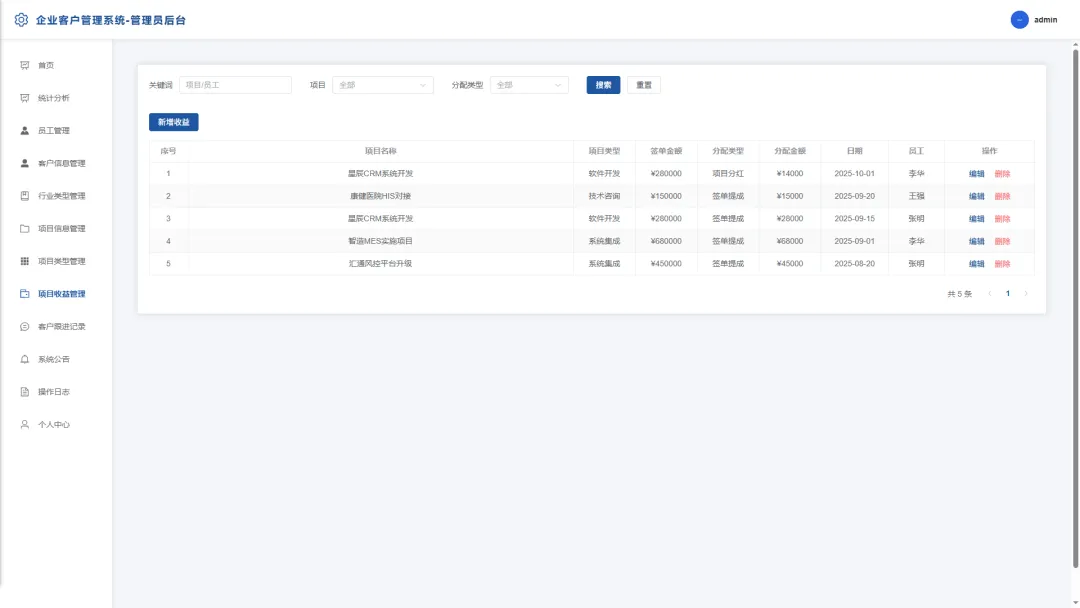The image size is (1080, 608).
Task: Click the 新增收益 button
Action: tap(174, 122)
